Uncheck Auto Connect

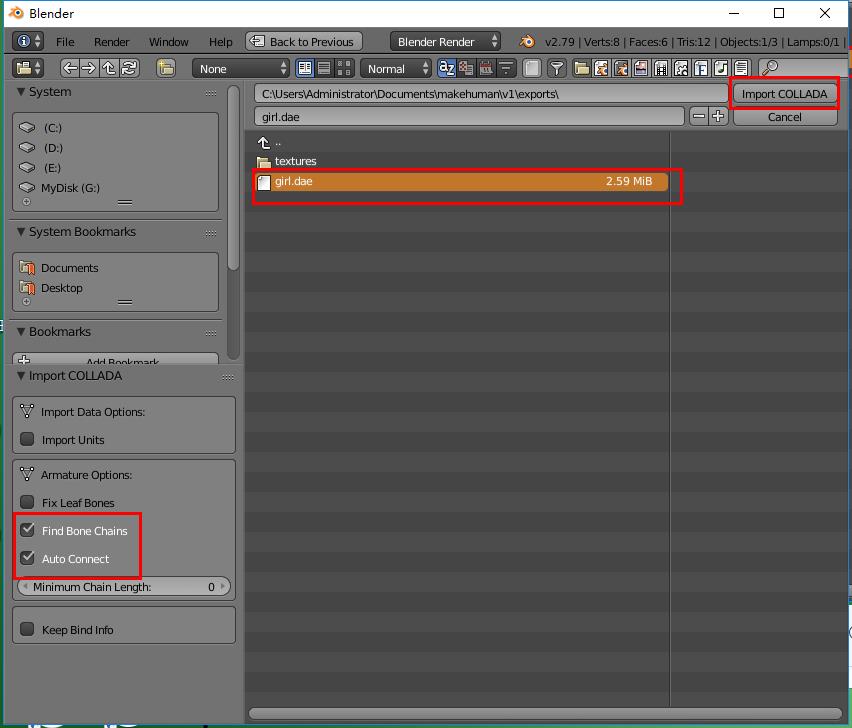click(x=27, y=558)
